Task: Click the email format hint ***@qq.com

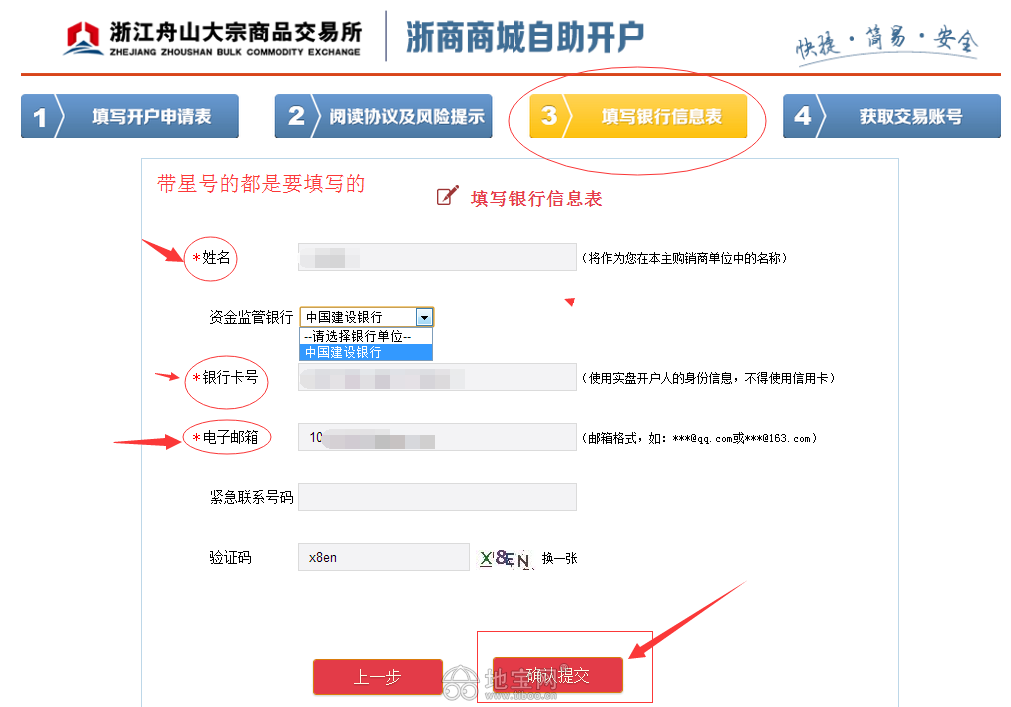Action: tap(702, 438)
